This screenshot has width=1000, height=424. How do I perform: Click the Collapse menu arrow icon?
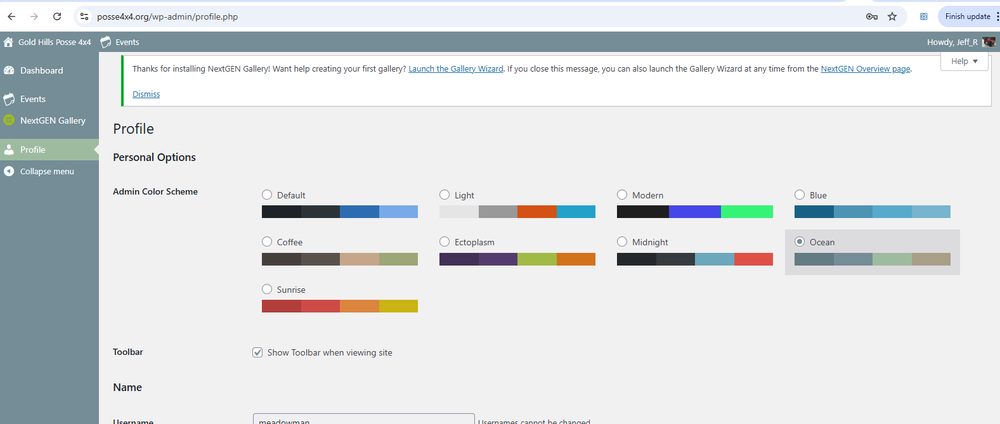pos(9,172)
